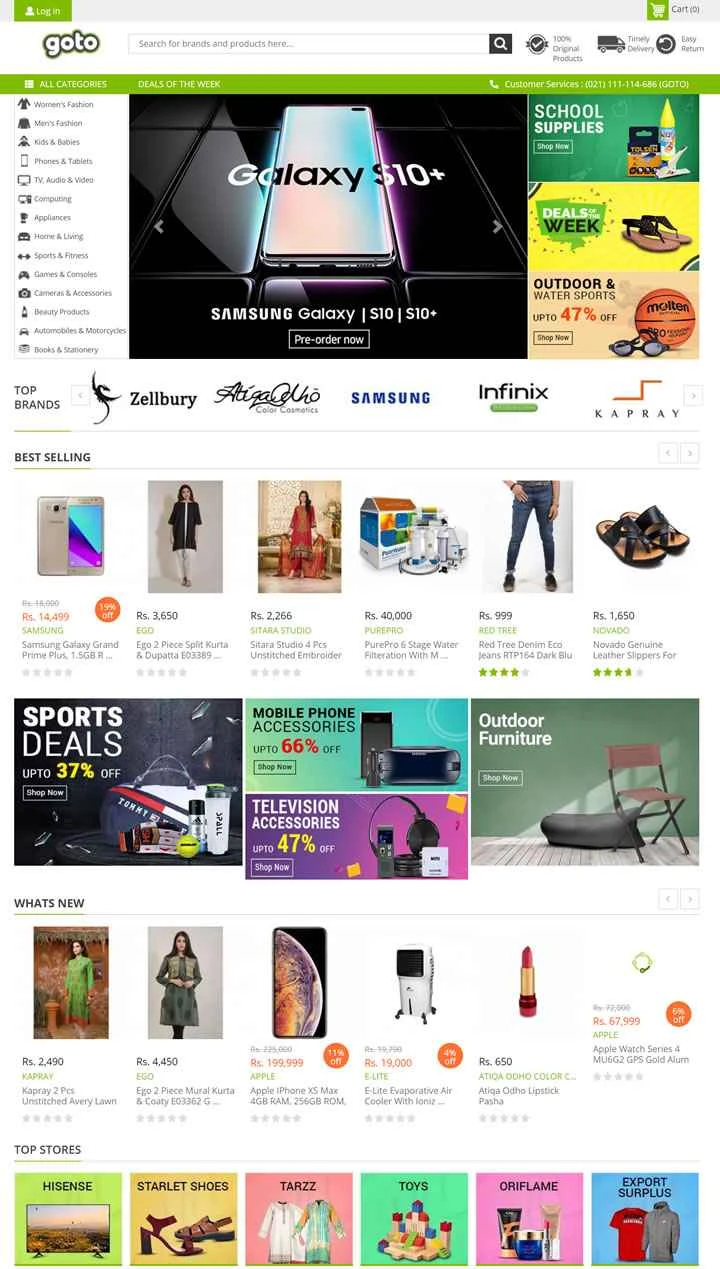Click the Pre-order now button
Image resolution: width=720 pixels, height=1269 pixels.
pyautogui.click(x=329, y=339)
